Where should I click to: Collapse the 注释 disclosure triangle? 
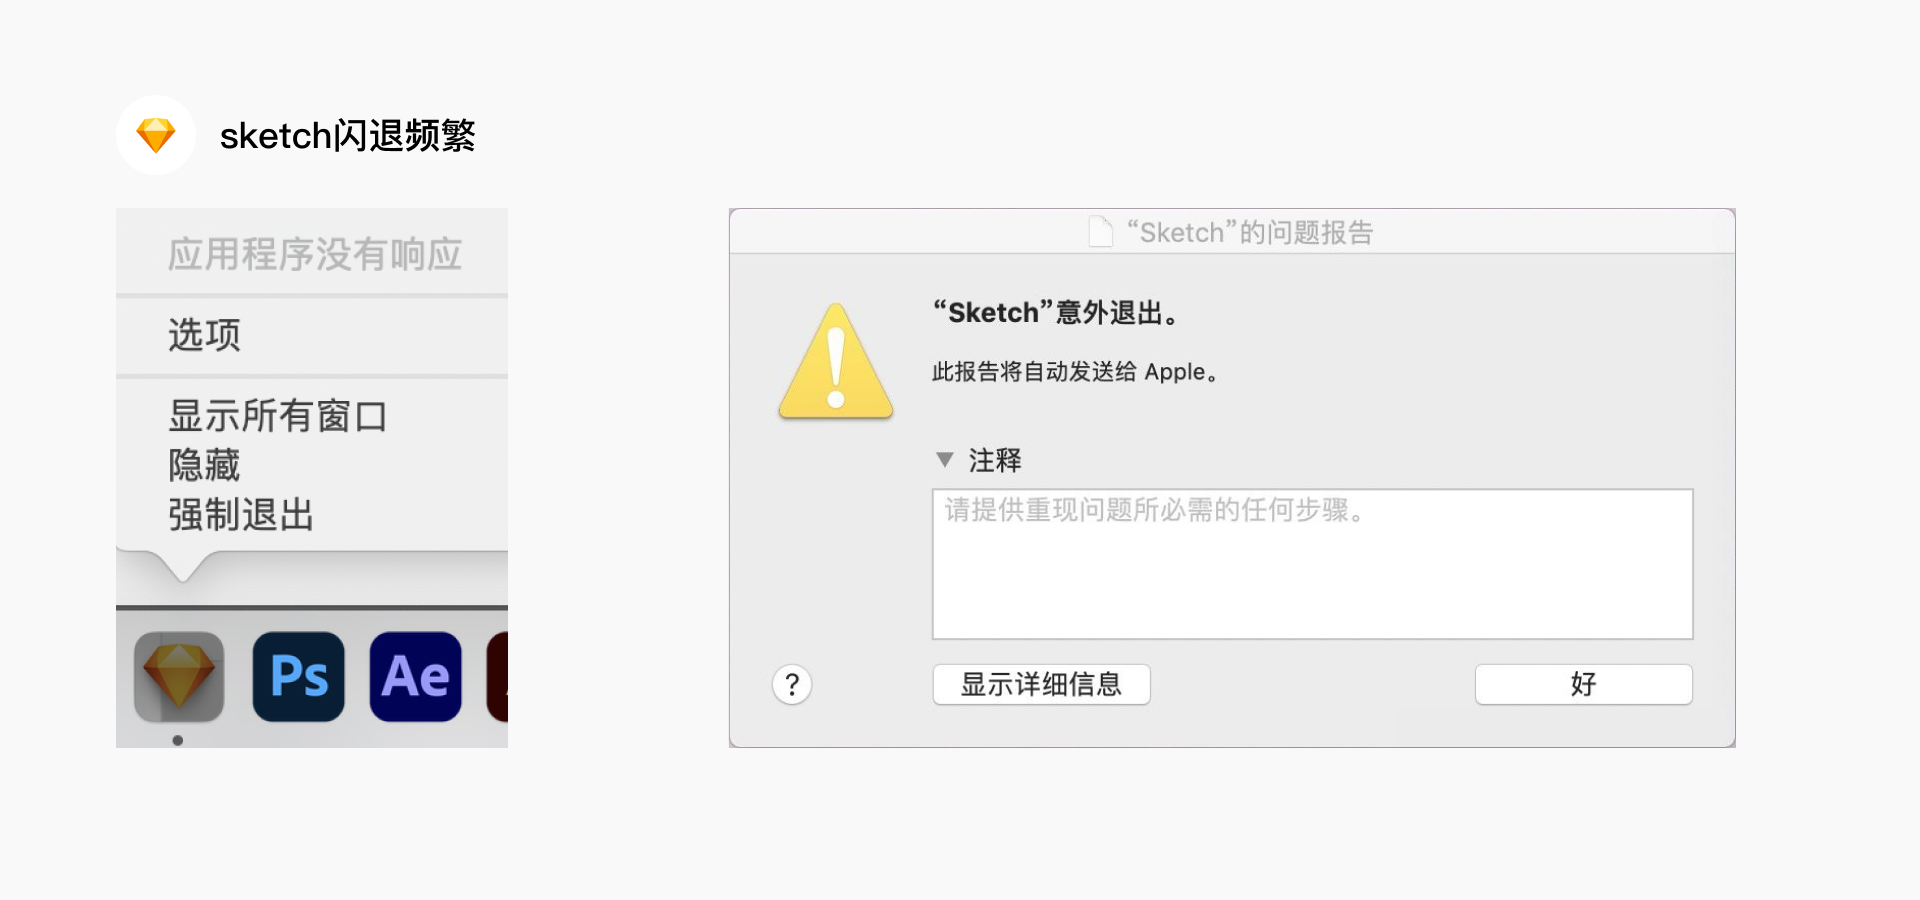(x=944, y=460)
